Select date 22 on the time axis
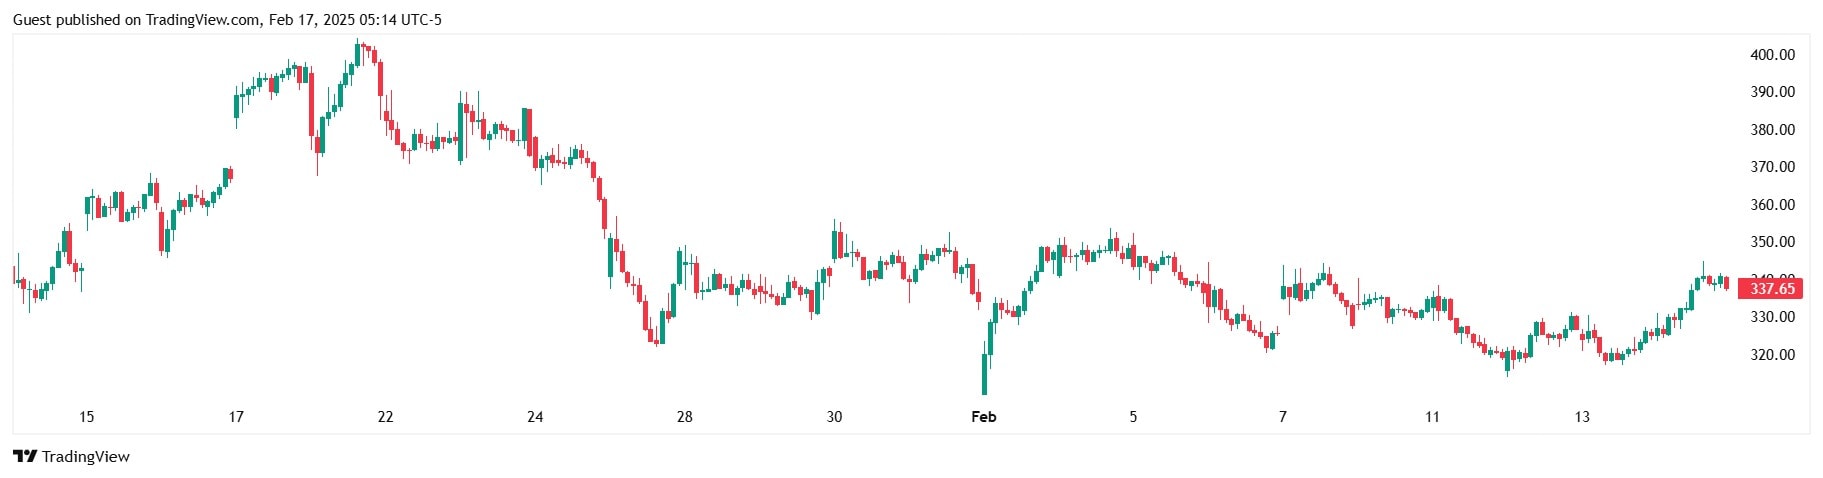This screenshot has height=478, width=1823. point(385,417)
